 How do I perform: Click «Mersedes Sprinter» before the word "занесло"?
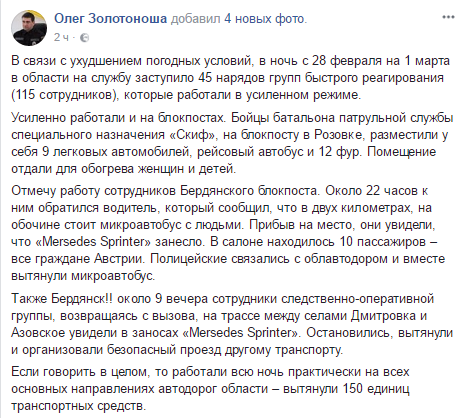(x=93, y=242)
